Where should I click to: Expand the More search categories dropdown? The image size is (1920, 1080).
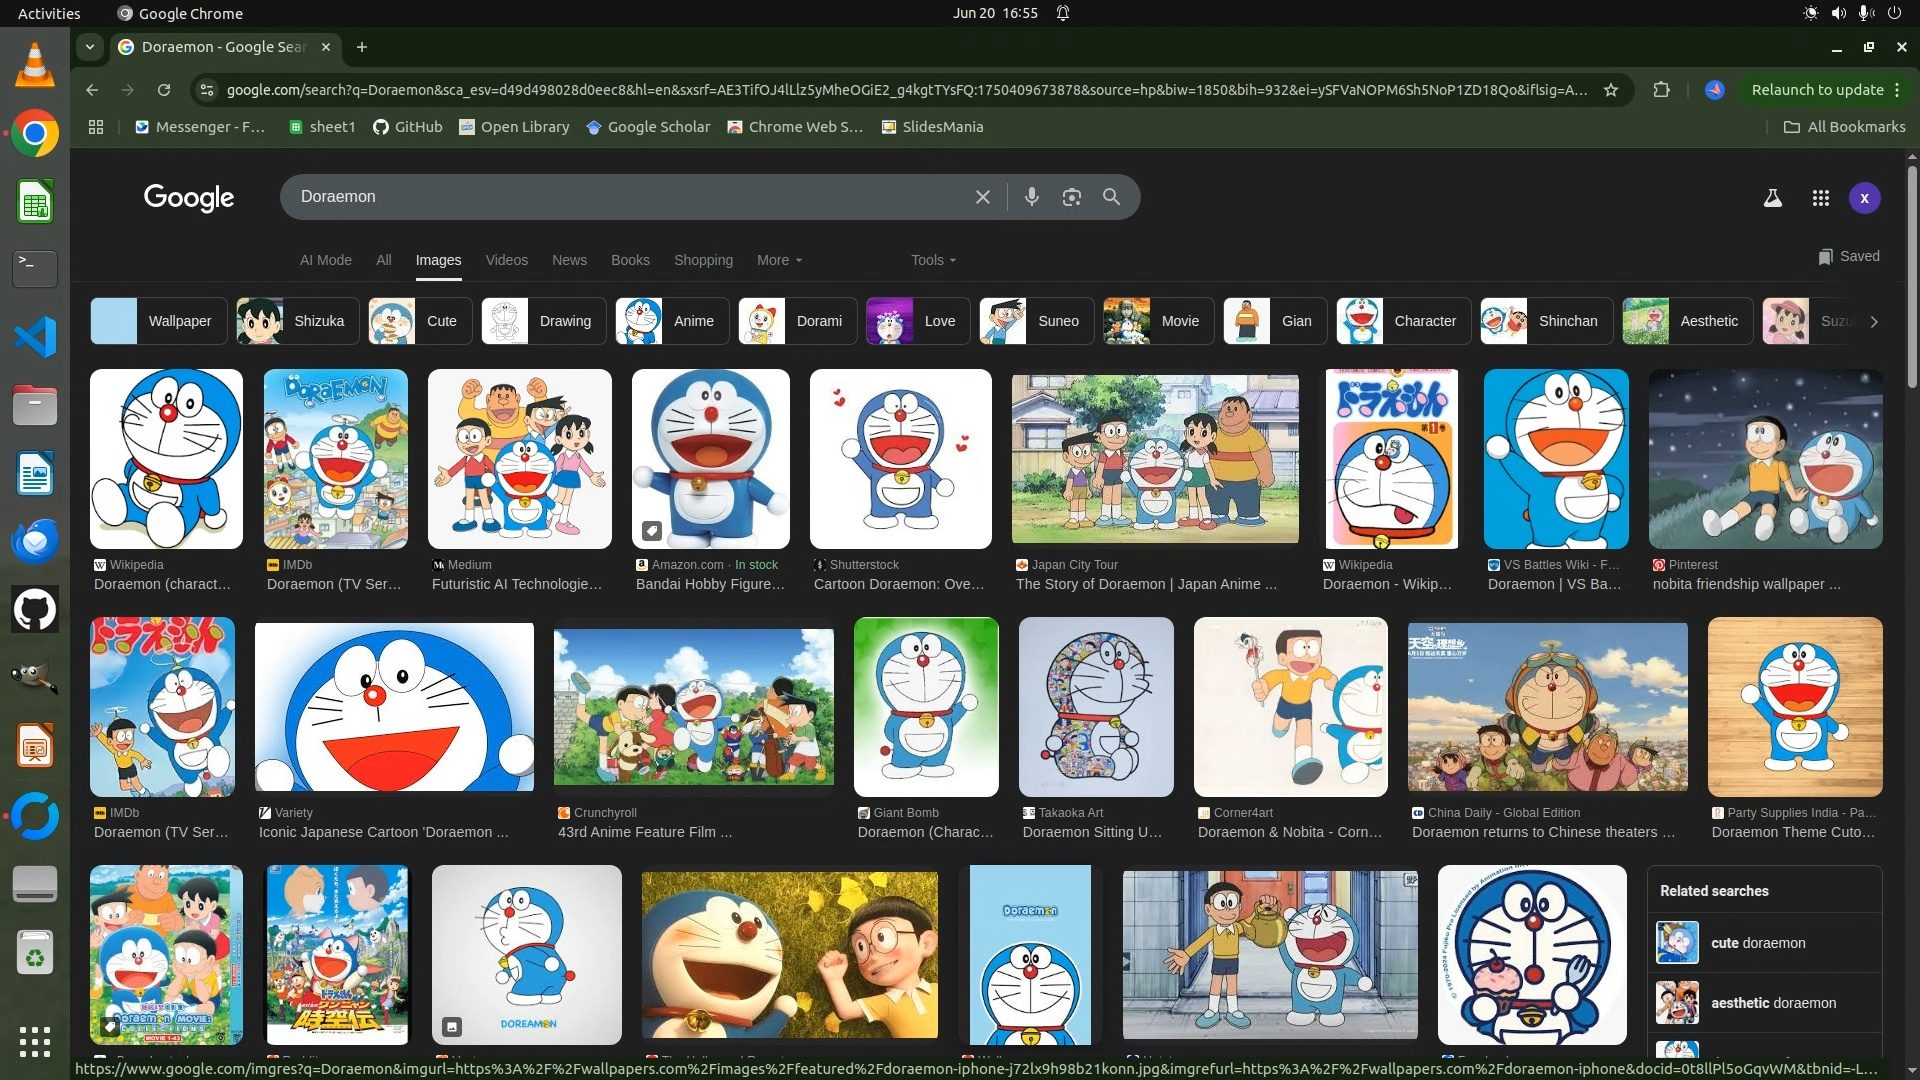779,260
